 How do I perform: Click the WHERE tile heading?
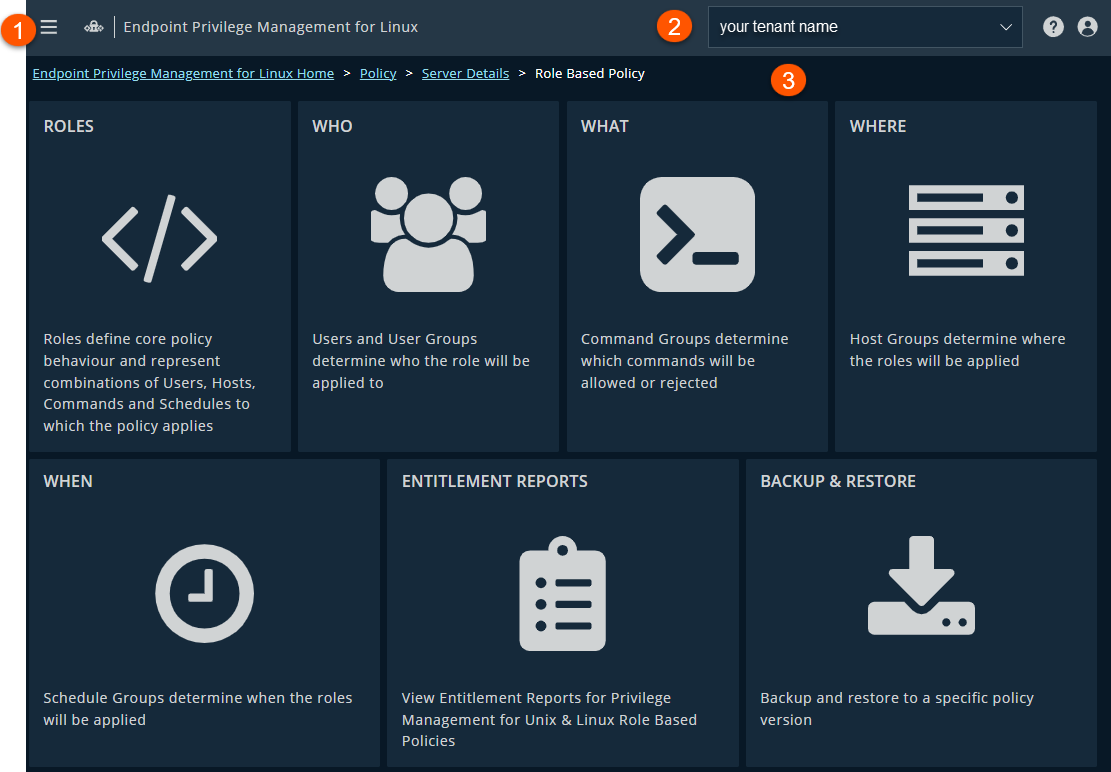point(878,126)
